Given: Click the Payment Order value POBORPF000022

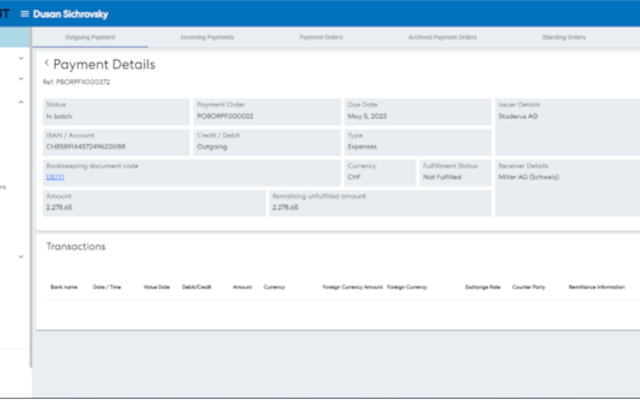Looking at the screenshot, I should [225, 116].
